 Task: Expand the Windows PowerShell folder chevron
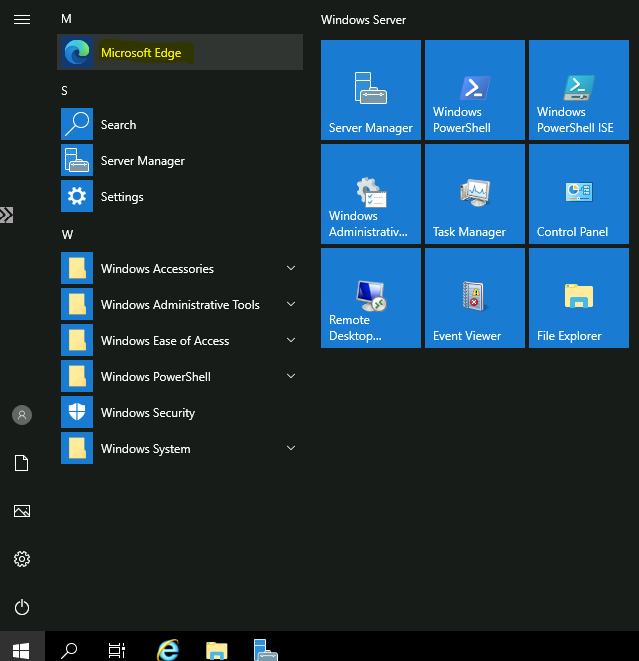(291, 376)
